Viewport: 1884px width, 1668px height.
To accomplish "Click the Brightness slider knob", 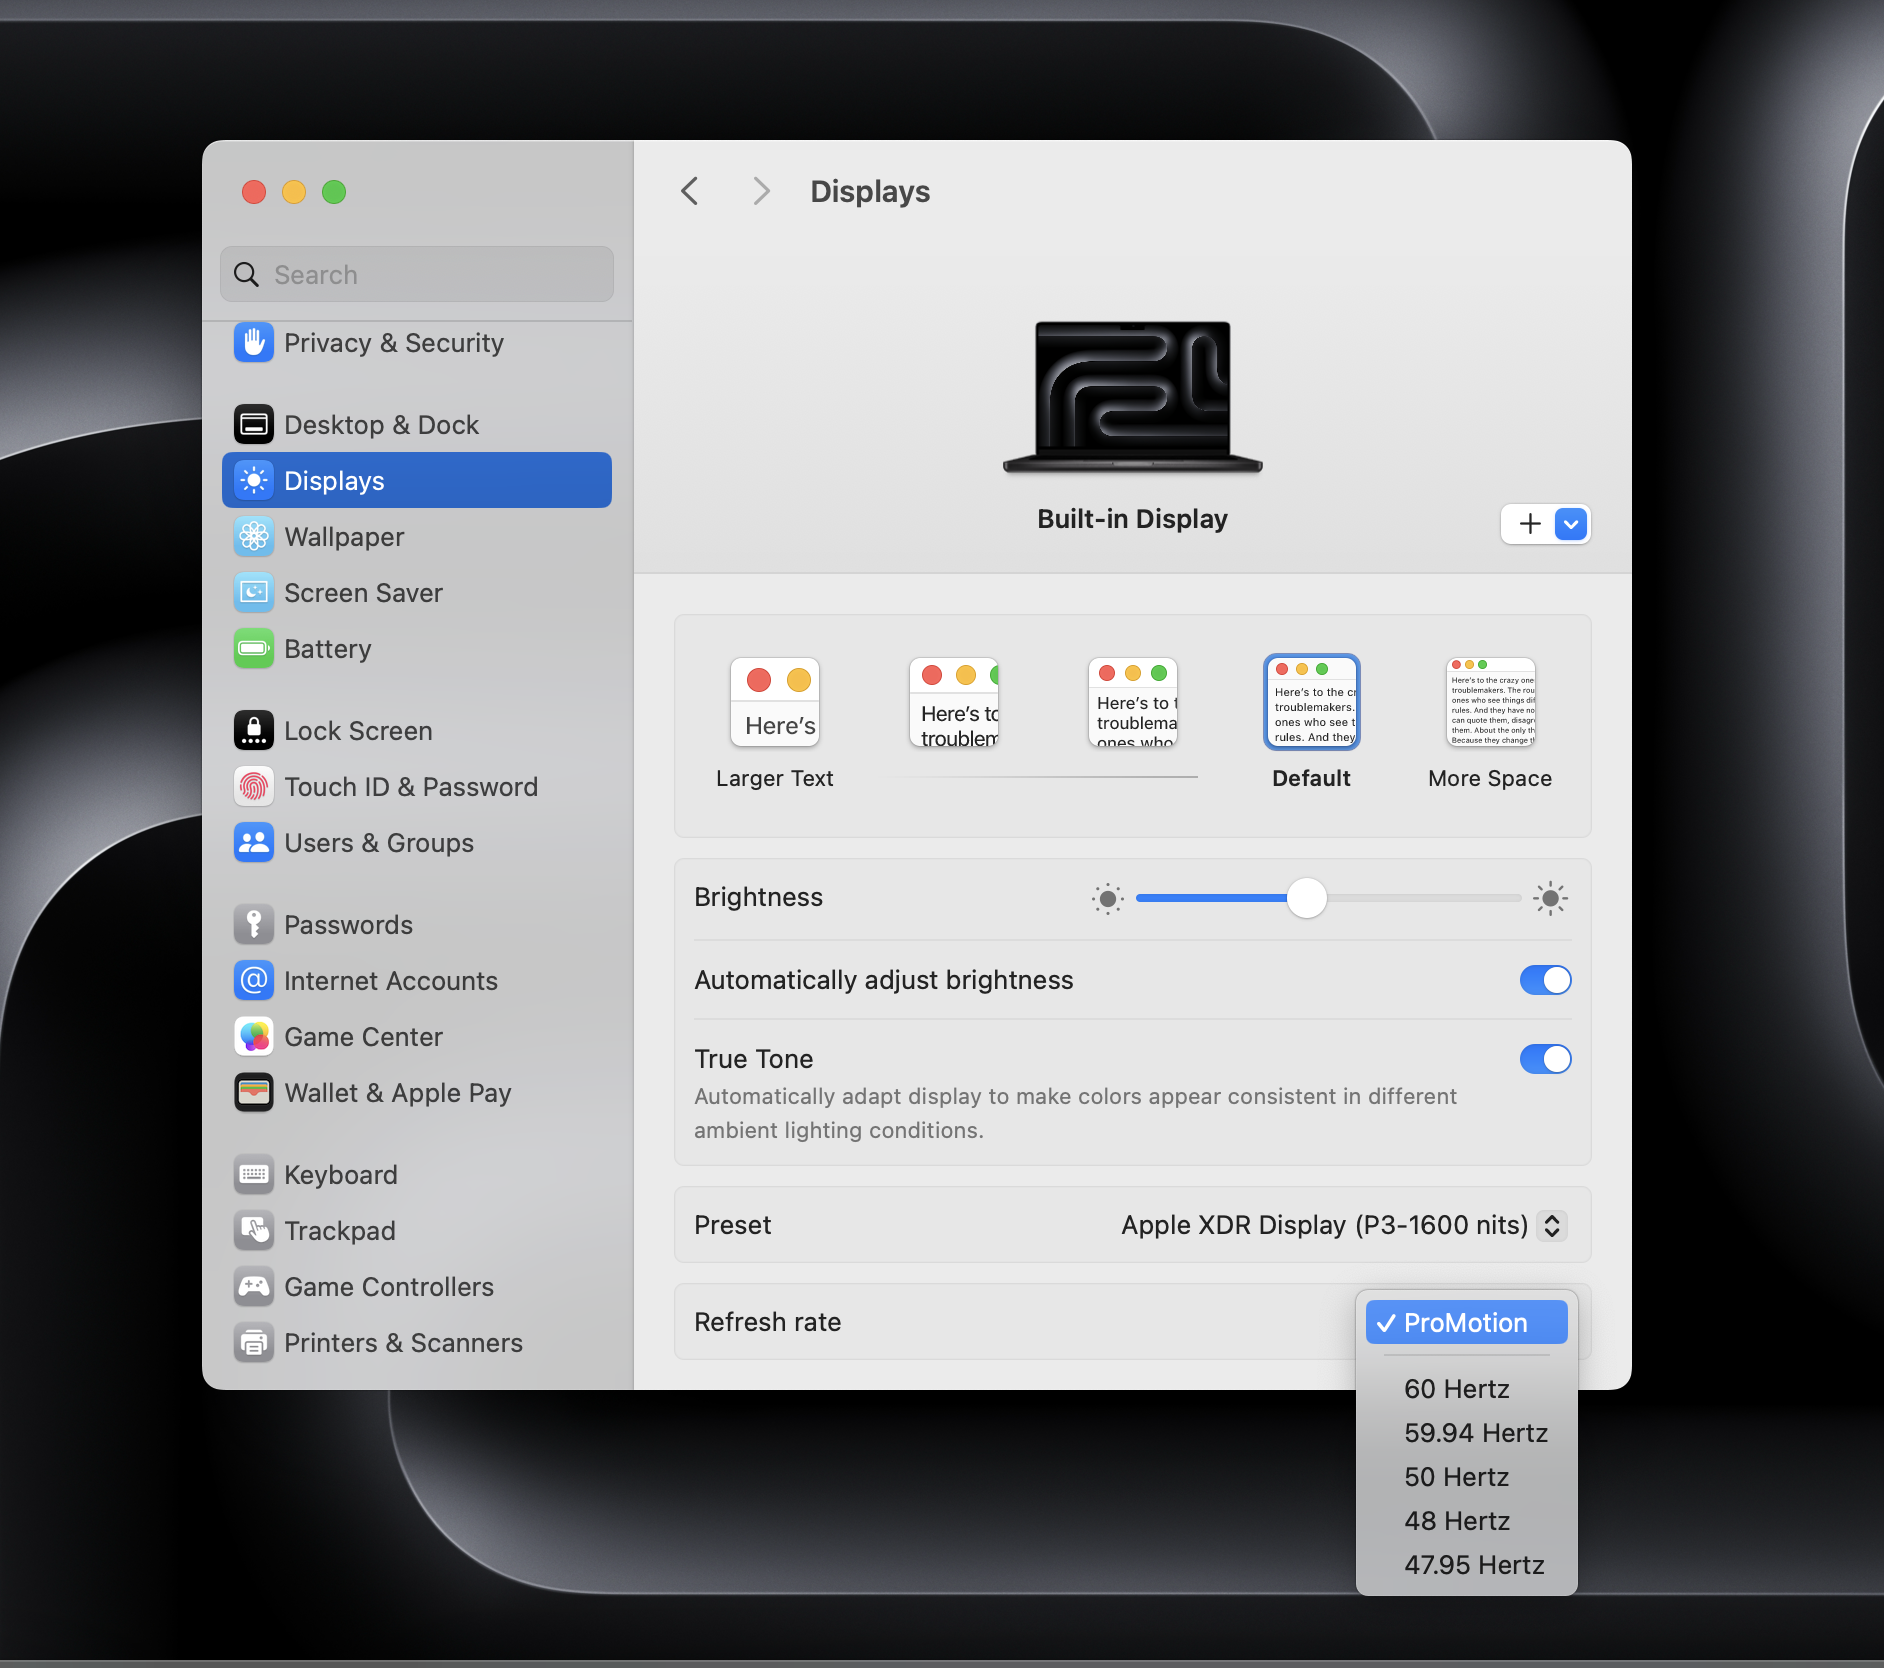I will [x=1306, y=898].
